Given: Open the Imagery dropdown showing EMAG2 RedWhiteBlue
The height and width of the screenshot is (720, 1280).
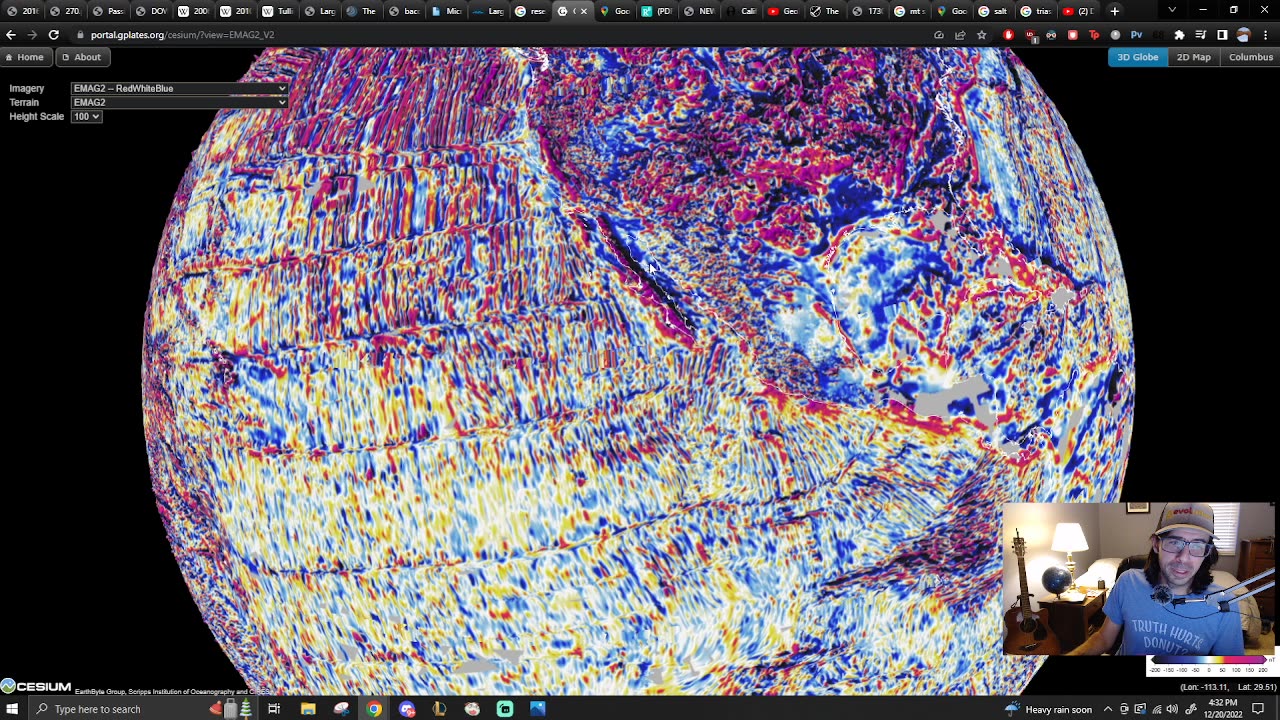Looking at the screenshot, I should tap(180, 88).
